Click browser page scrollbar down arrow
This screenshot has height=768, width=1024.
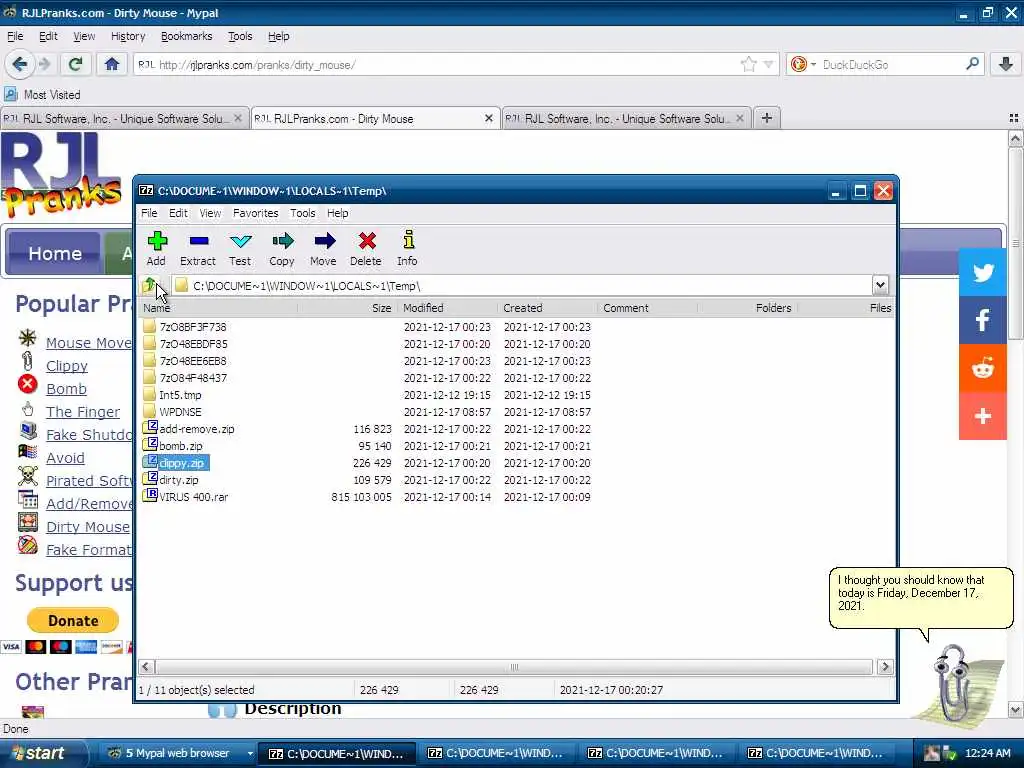(x=1015, y=710)
